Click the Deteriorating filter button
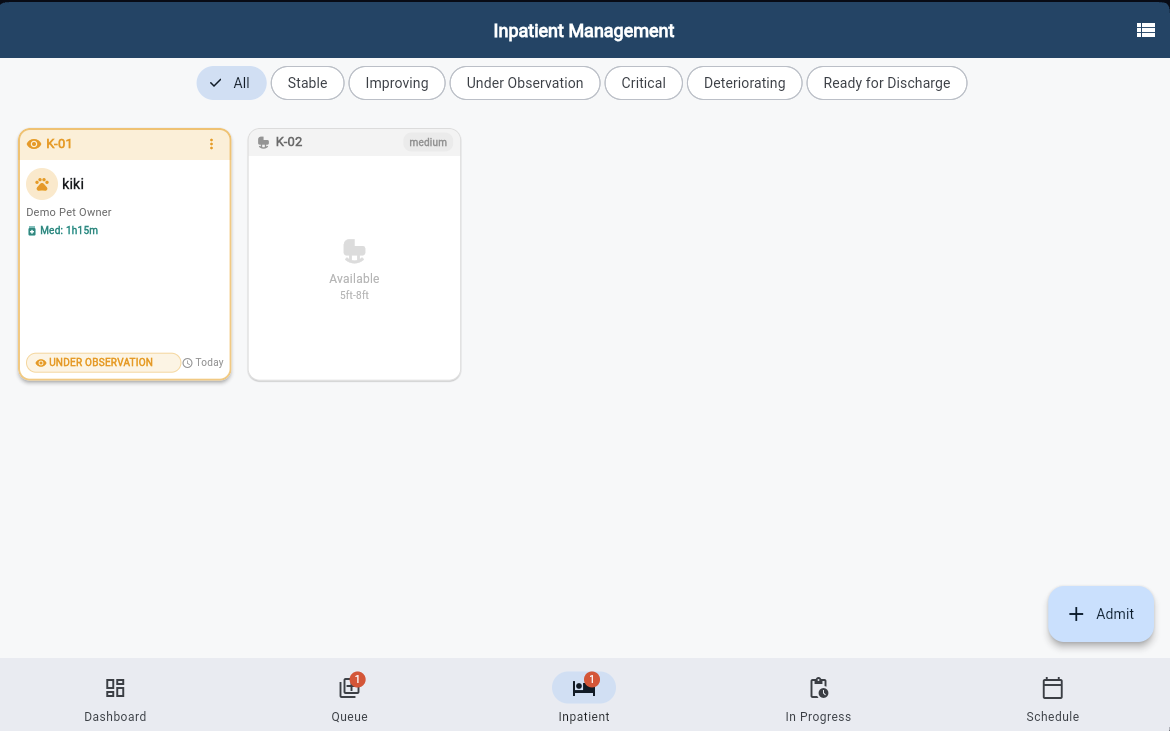Viewport: 1170px width, 731px height. 744,83
